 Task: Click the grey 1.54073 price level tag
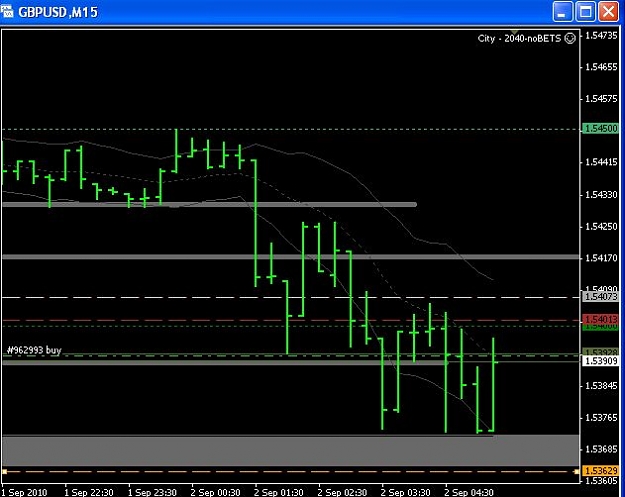coord(600,297)
